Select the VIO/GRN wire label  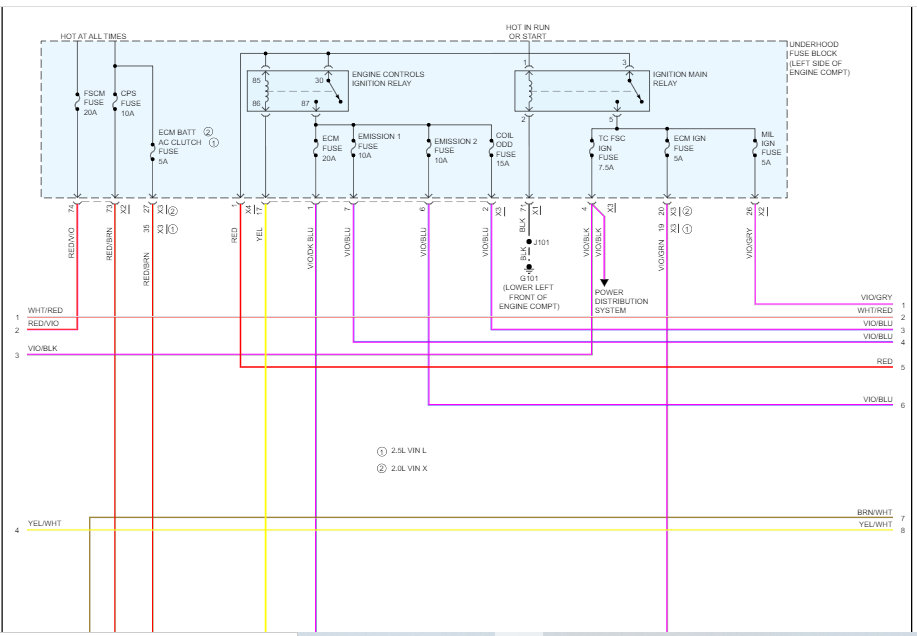pos(661,255)
